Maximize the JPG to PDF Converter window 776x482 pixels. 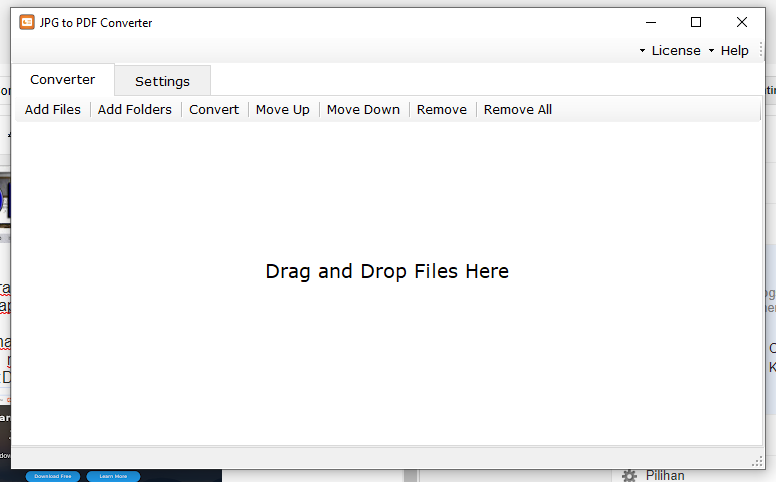pyautogui.click(x=696, y=22)
